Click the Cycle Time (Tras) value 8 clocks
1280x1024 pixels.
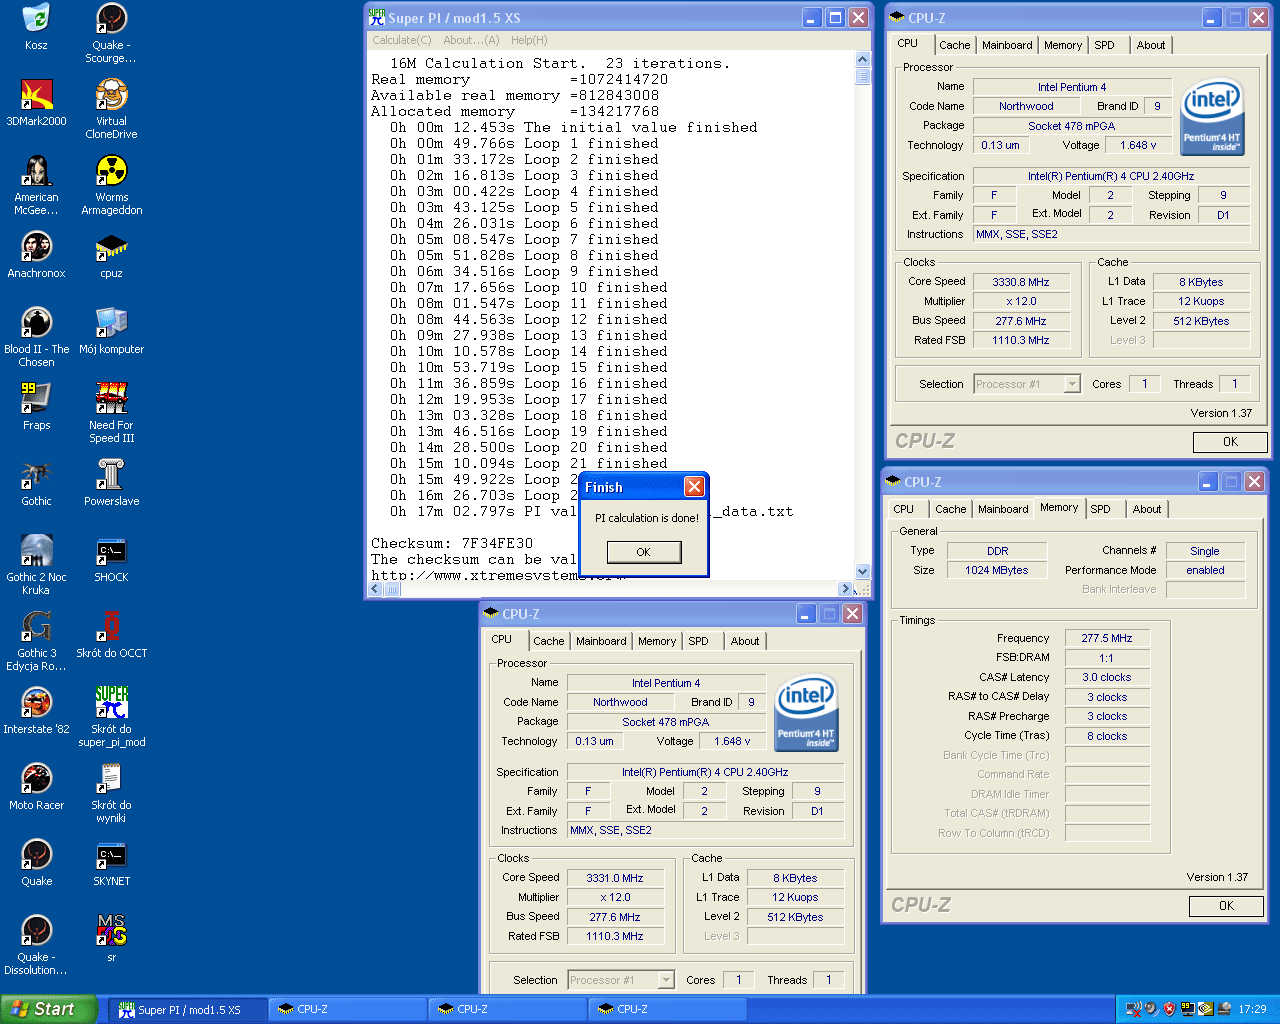pyautogui.click(x=1107, y=736)
